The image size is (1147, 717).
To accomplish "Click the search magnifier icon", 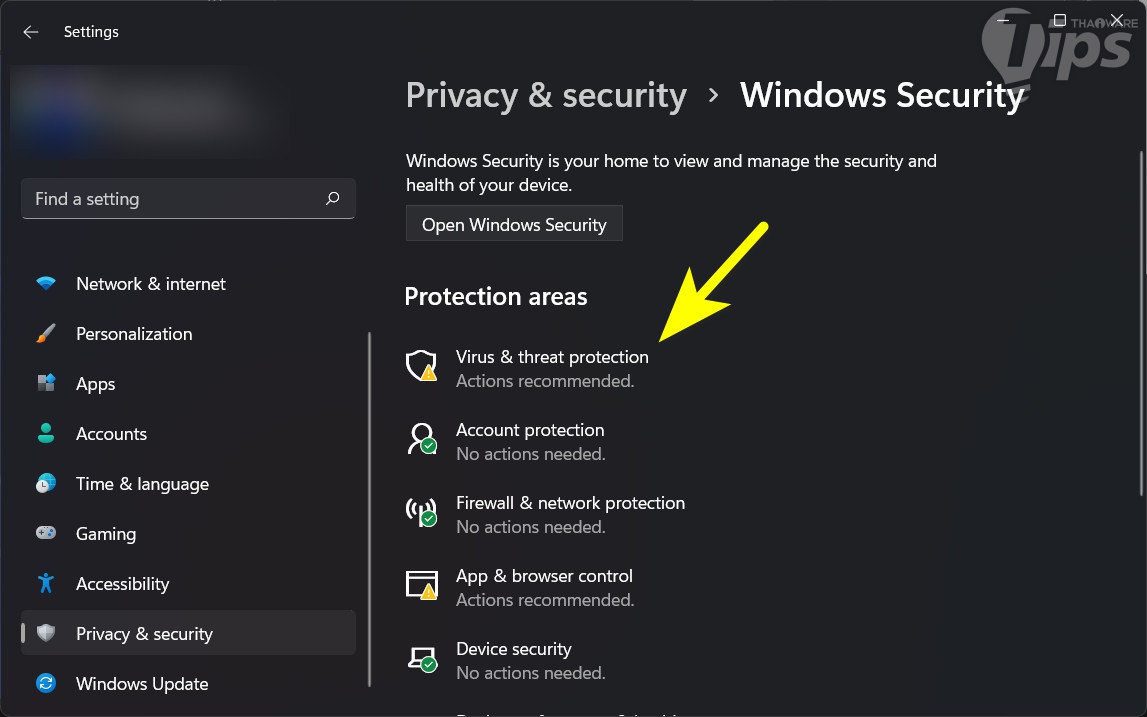I will tap(333, 199).
